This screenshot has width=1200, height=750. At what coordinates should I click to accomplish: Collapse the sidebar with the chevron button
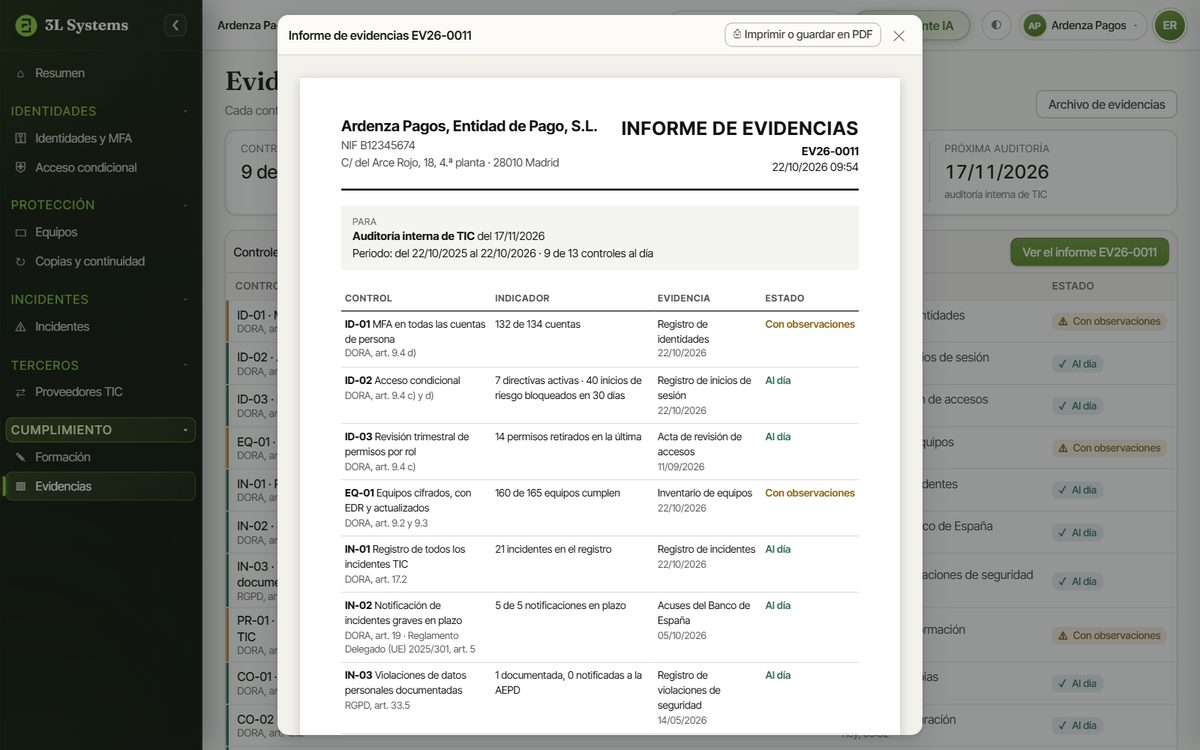pos(175,25)
